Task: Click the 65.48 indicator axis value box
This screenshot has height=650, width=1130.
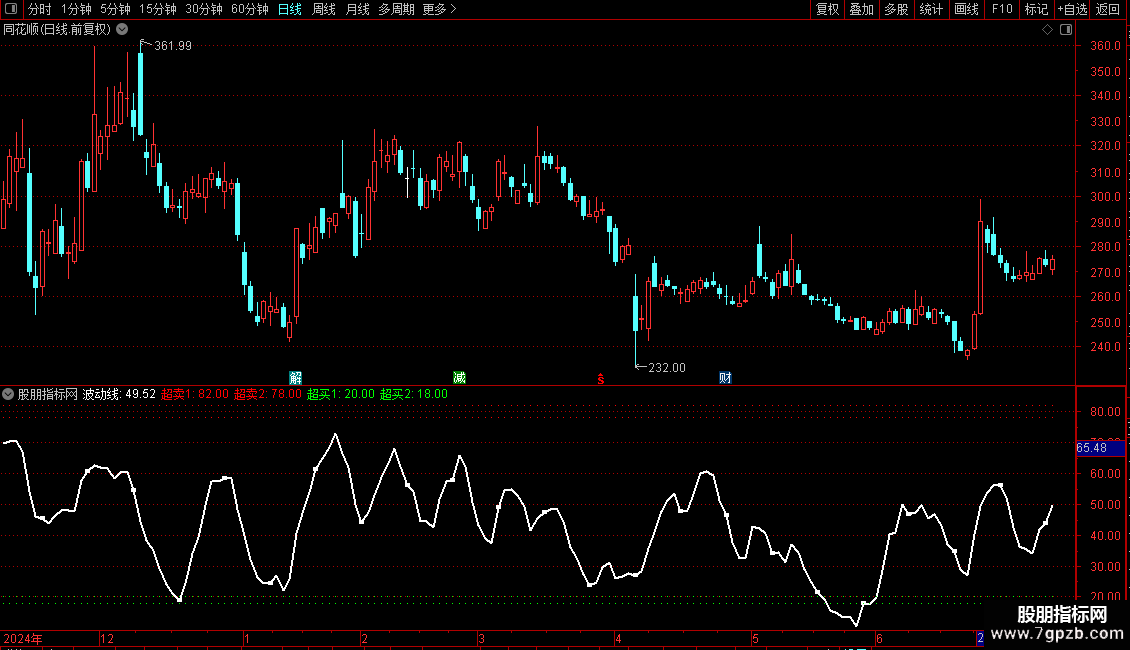Action: [1100, 448]
